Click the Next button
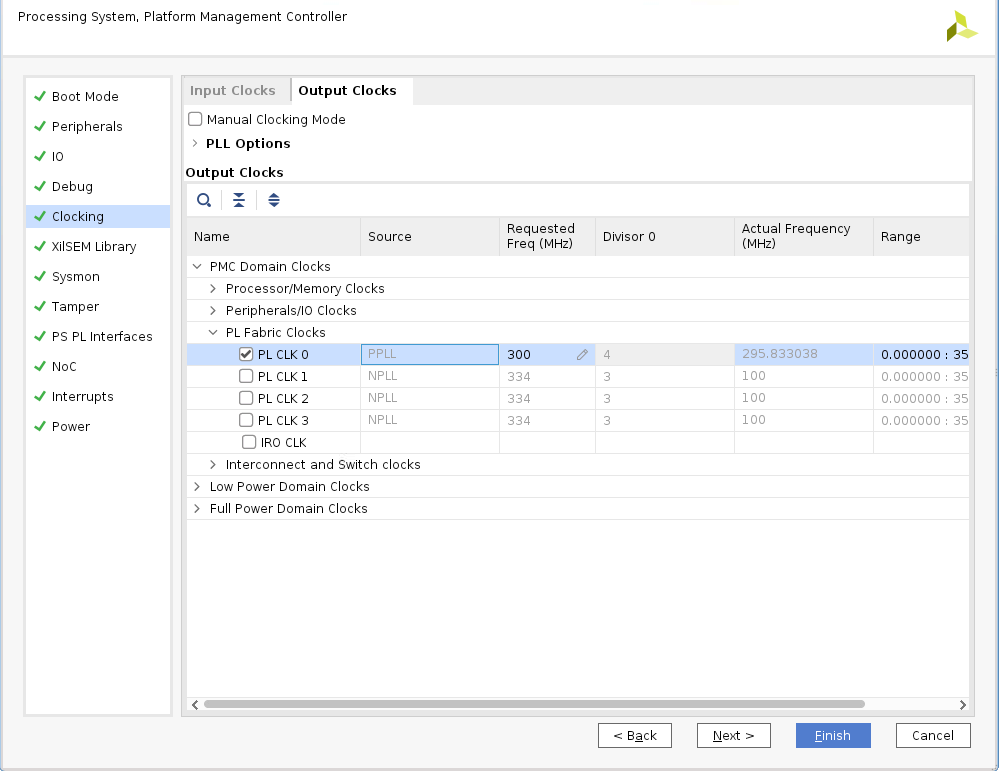The height and width of the screenshot is (771, 999). click(733, 735)
